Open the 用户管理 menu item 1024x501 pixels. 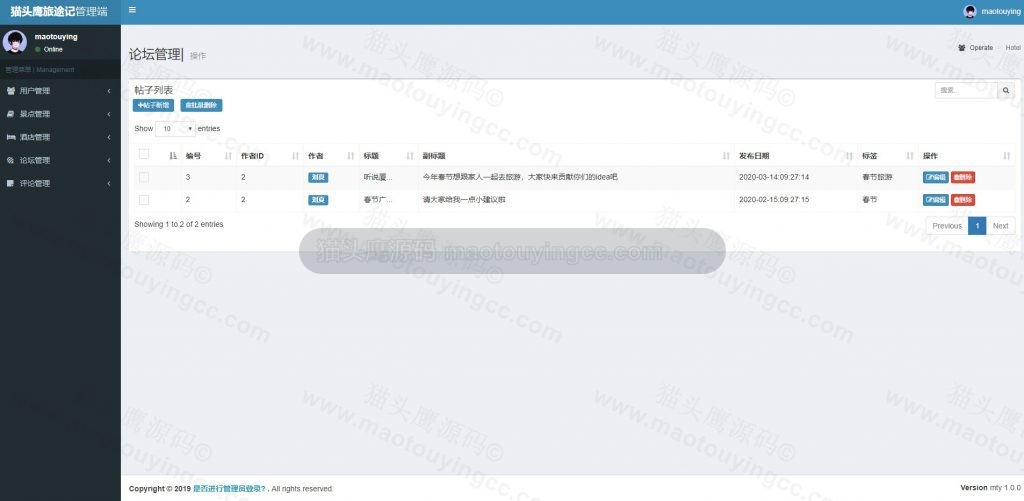(x=60, y=91)
